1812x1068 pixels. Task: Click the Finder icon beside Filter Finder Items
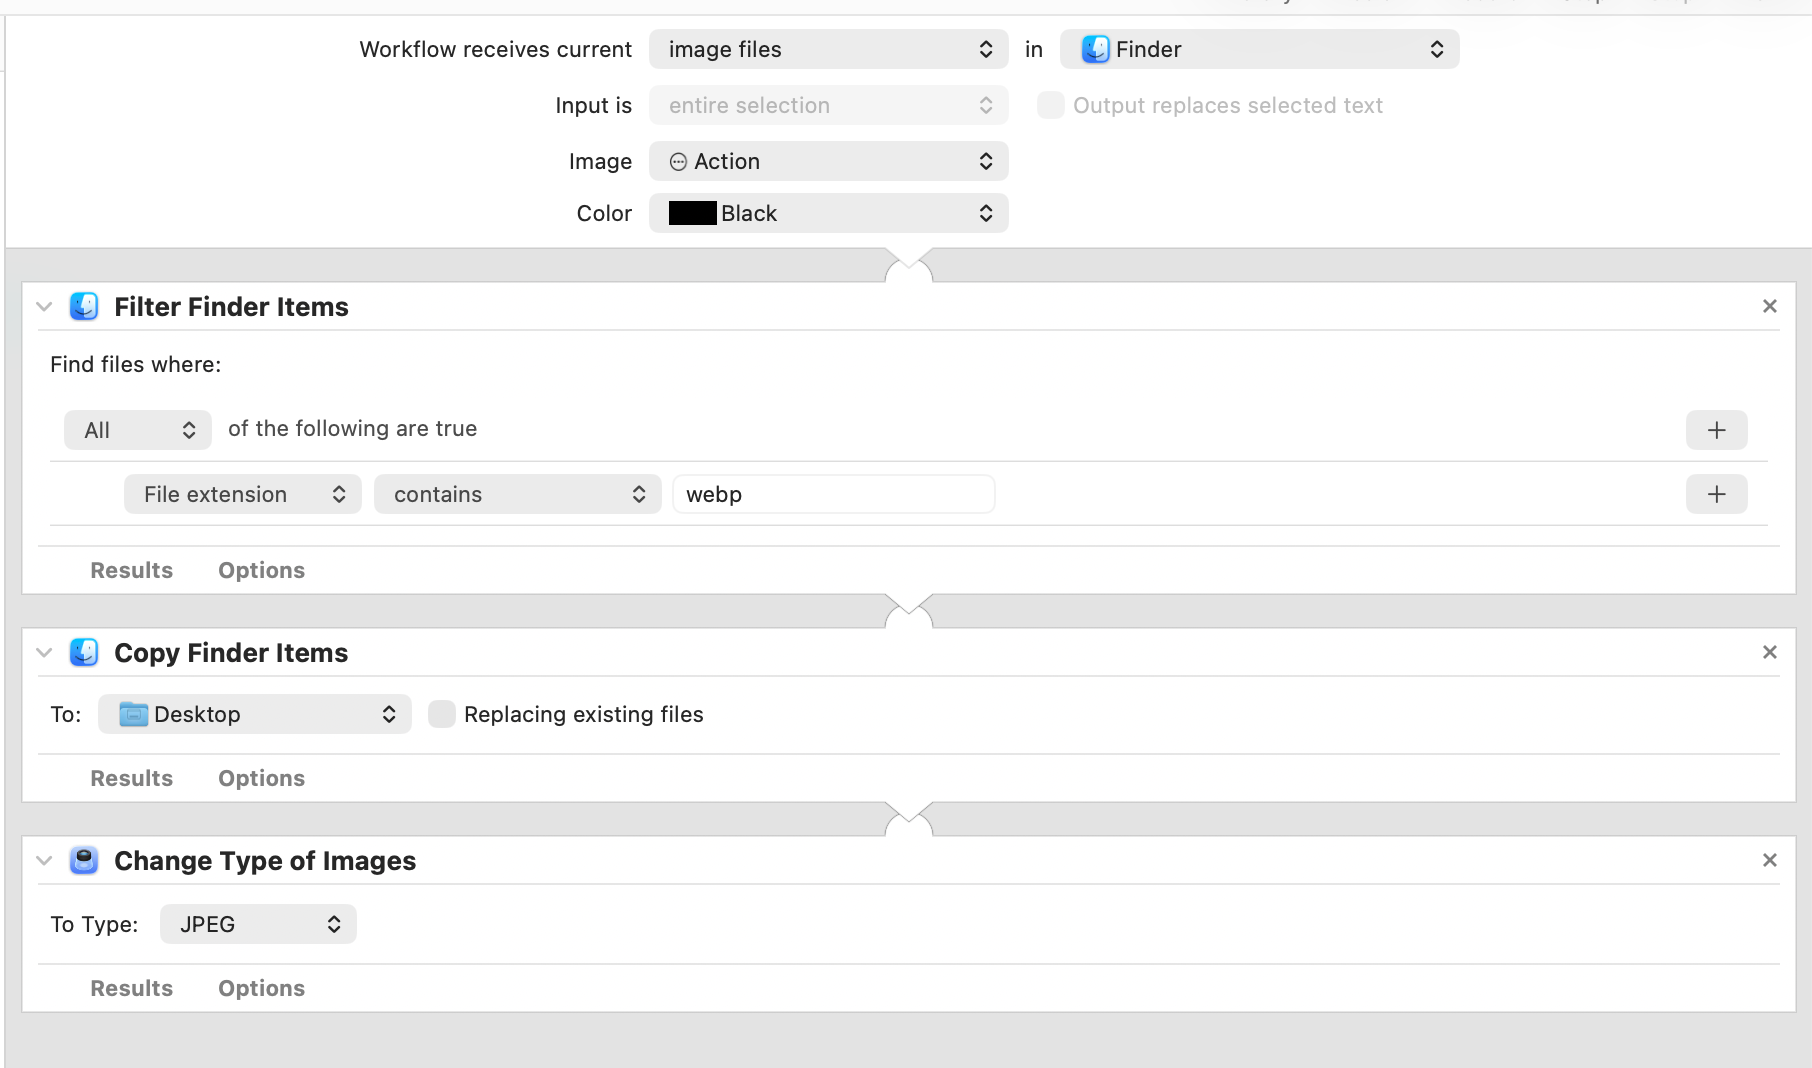(x=84, y=306)
